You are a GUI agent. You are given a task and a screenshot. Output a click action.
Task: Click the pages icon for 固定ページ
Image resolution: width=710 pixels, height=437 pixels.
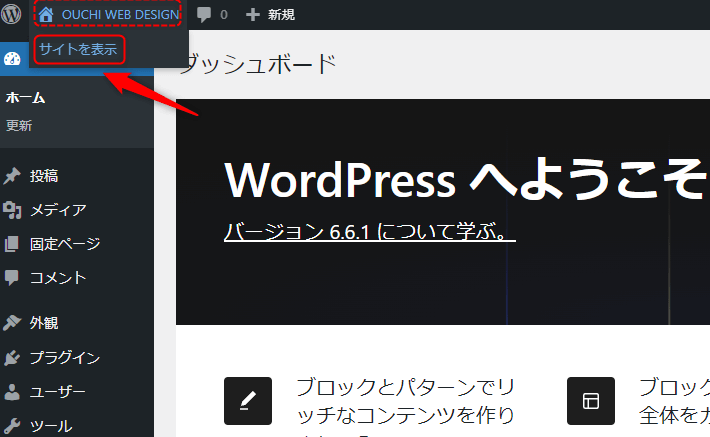point(12,244)
